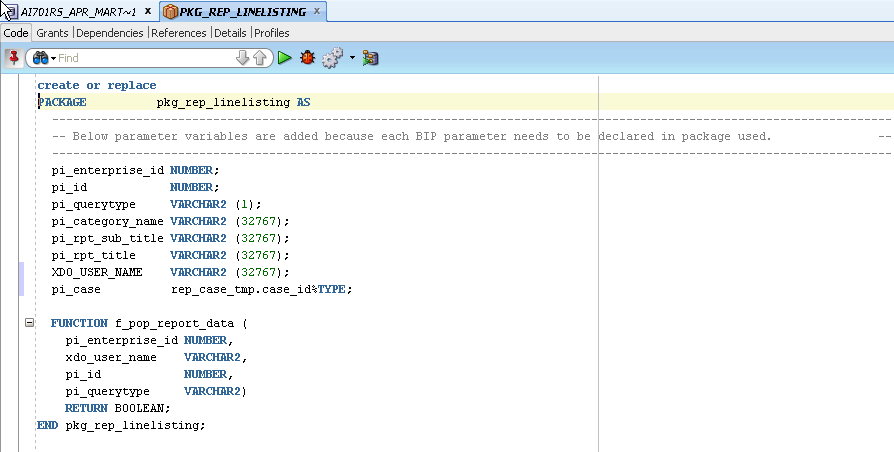The height and width of the screenshot is (452, 894).
Task: Click the XDO_USER_NAME declaration line
Action: tap(170, 272)
